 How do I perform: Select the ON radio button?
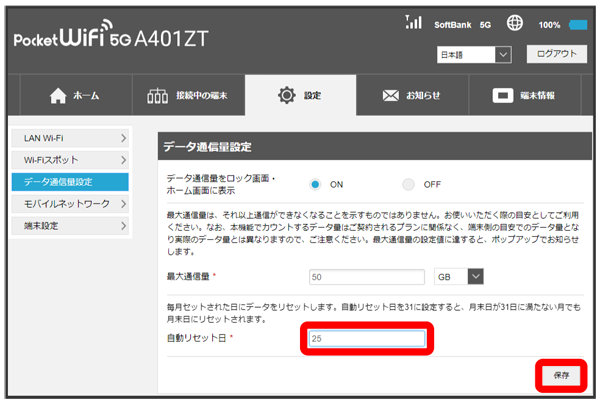tap(315, 184)
